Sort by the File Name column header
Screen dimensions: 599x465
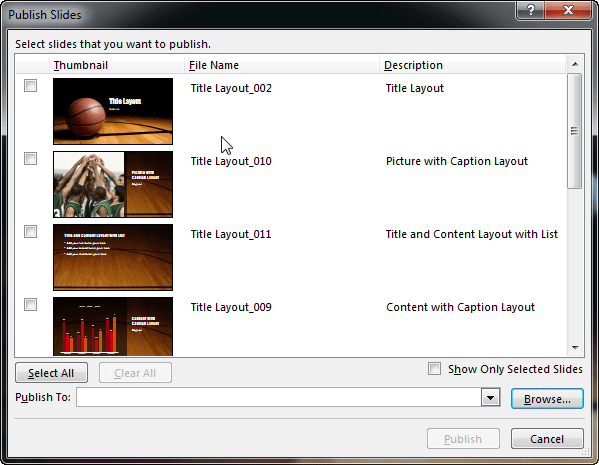tap(282, 65)
